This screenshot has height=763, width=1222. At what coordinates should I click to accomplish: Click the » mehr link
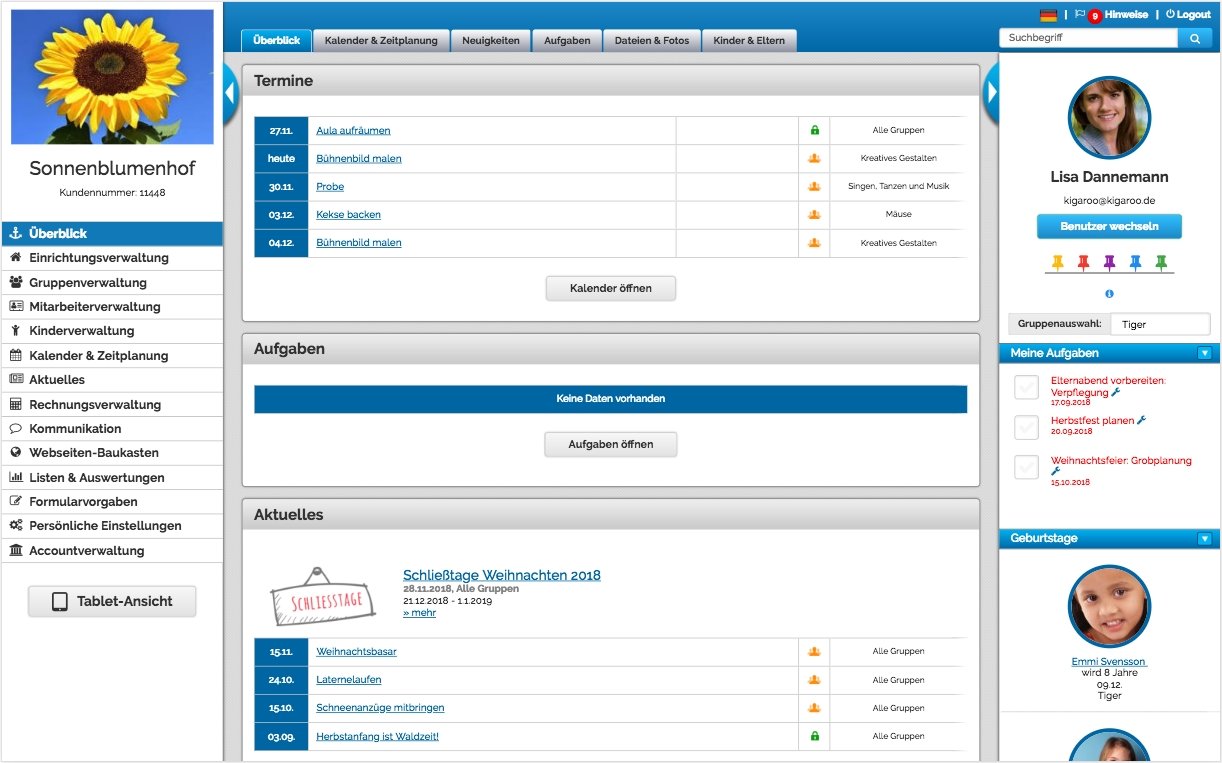[419, 613]
